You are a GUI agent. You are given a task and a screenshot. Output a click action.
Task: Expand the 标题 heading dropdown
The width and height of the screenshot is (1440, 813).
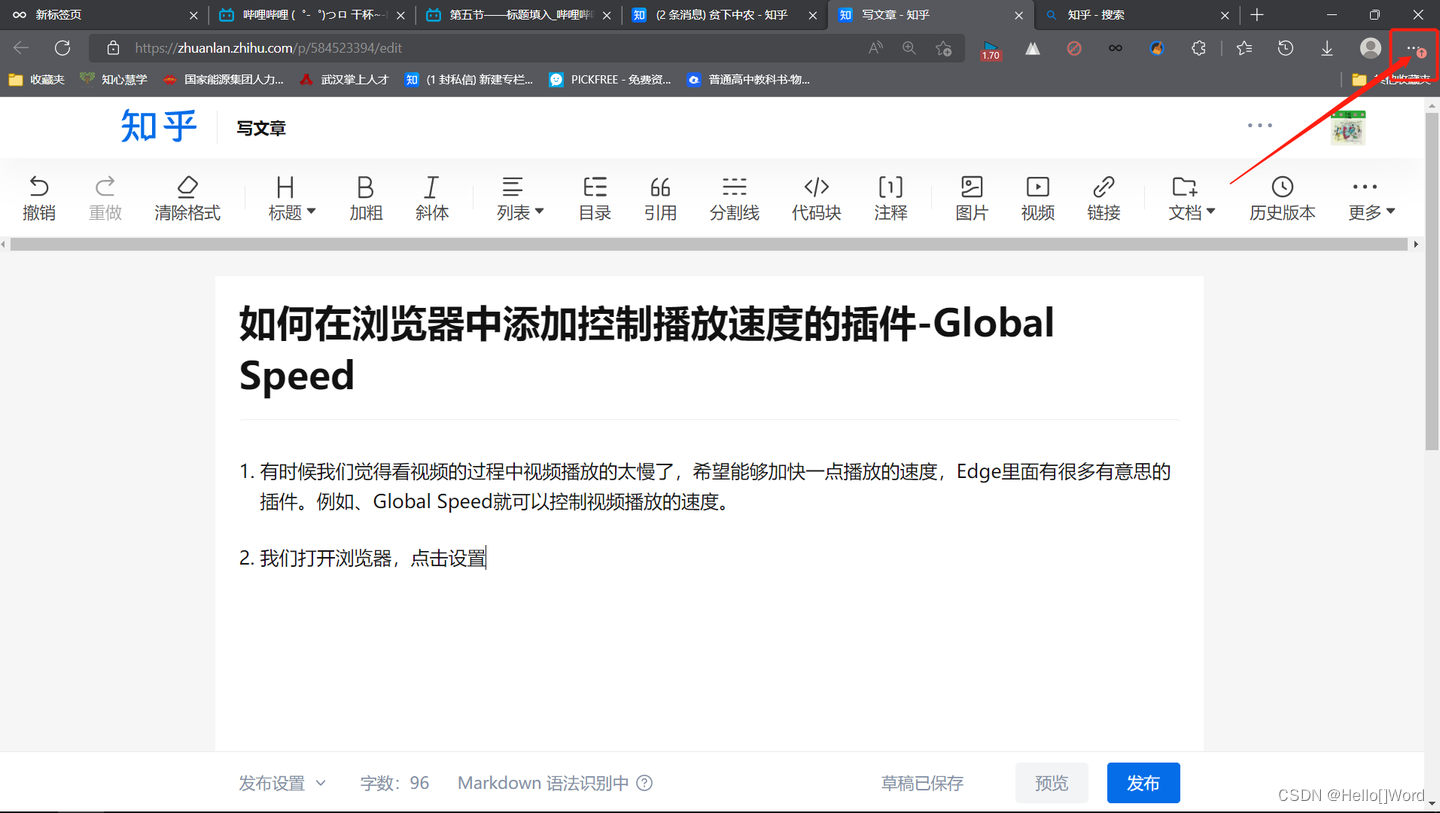292,198
